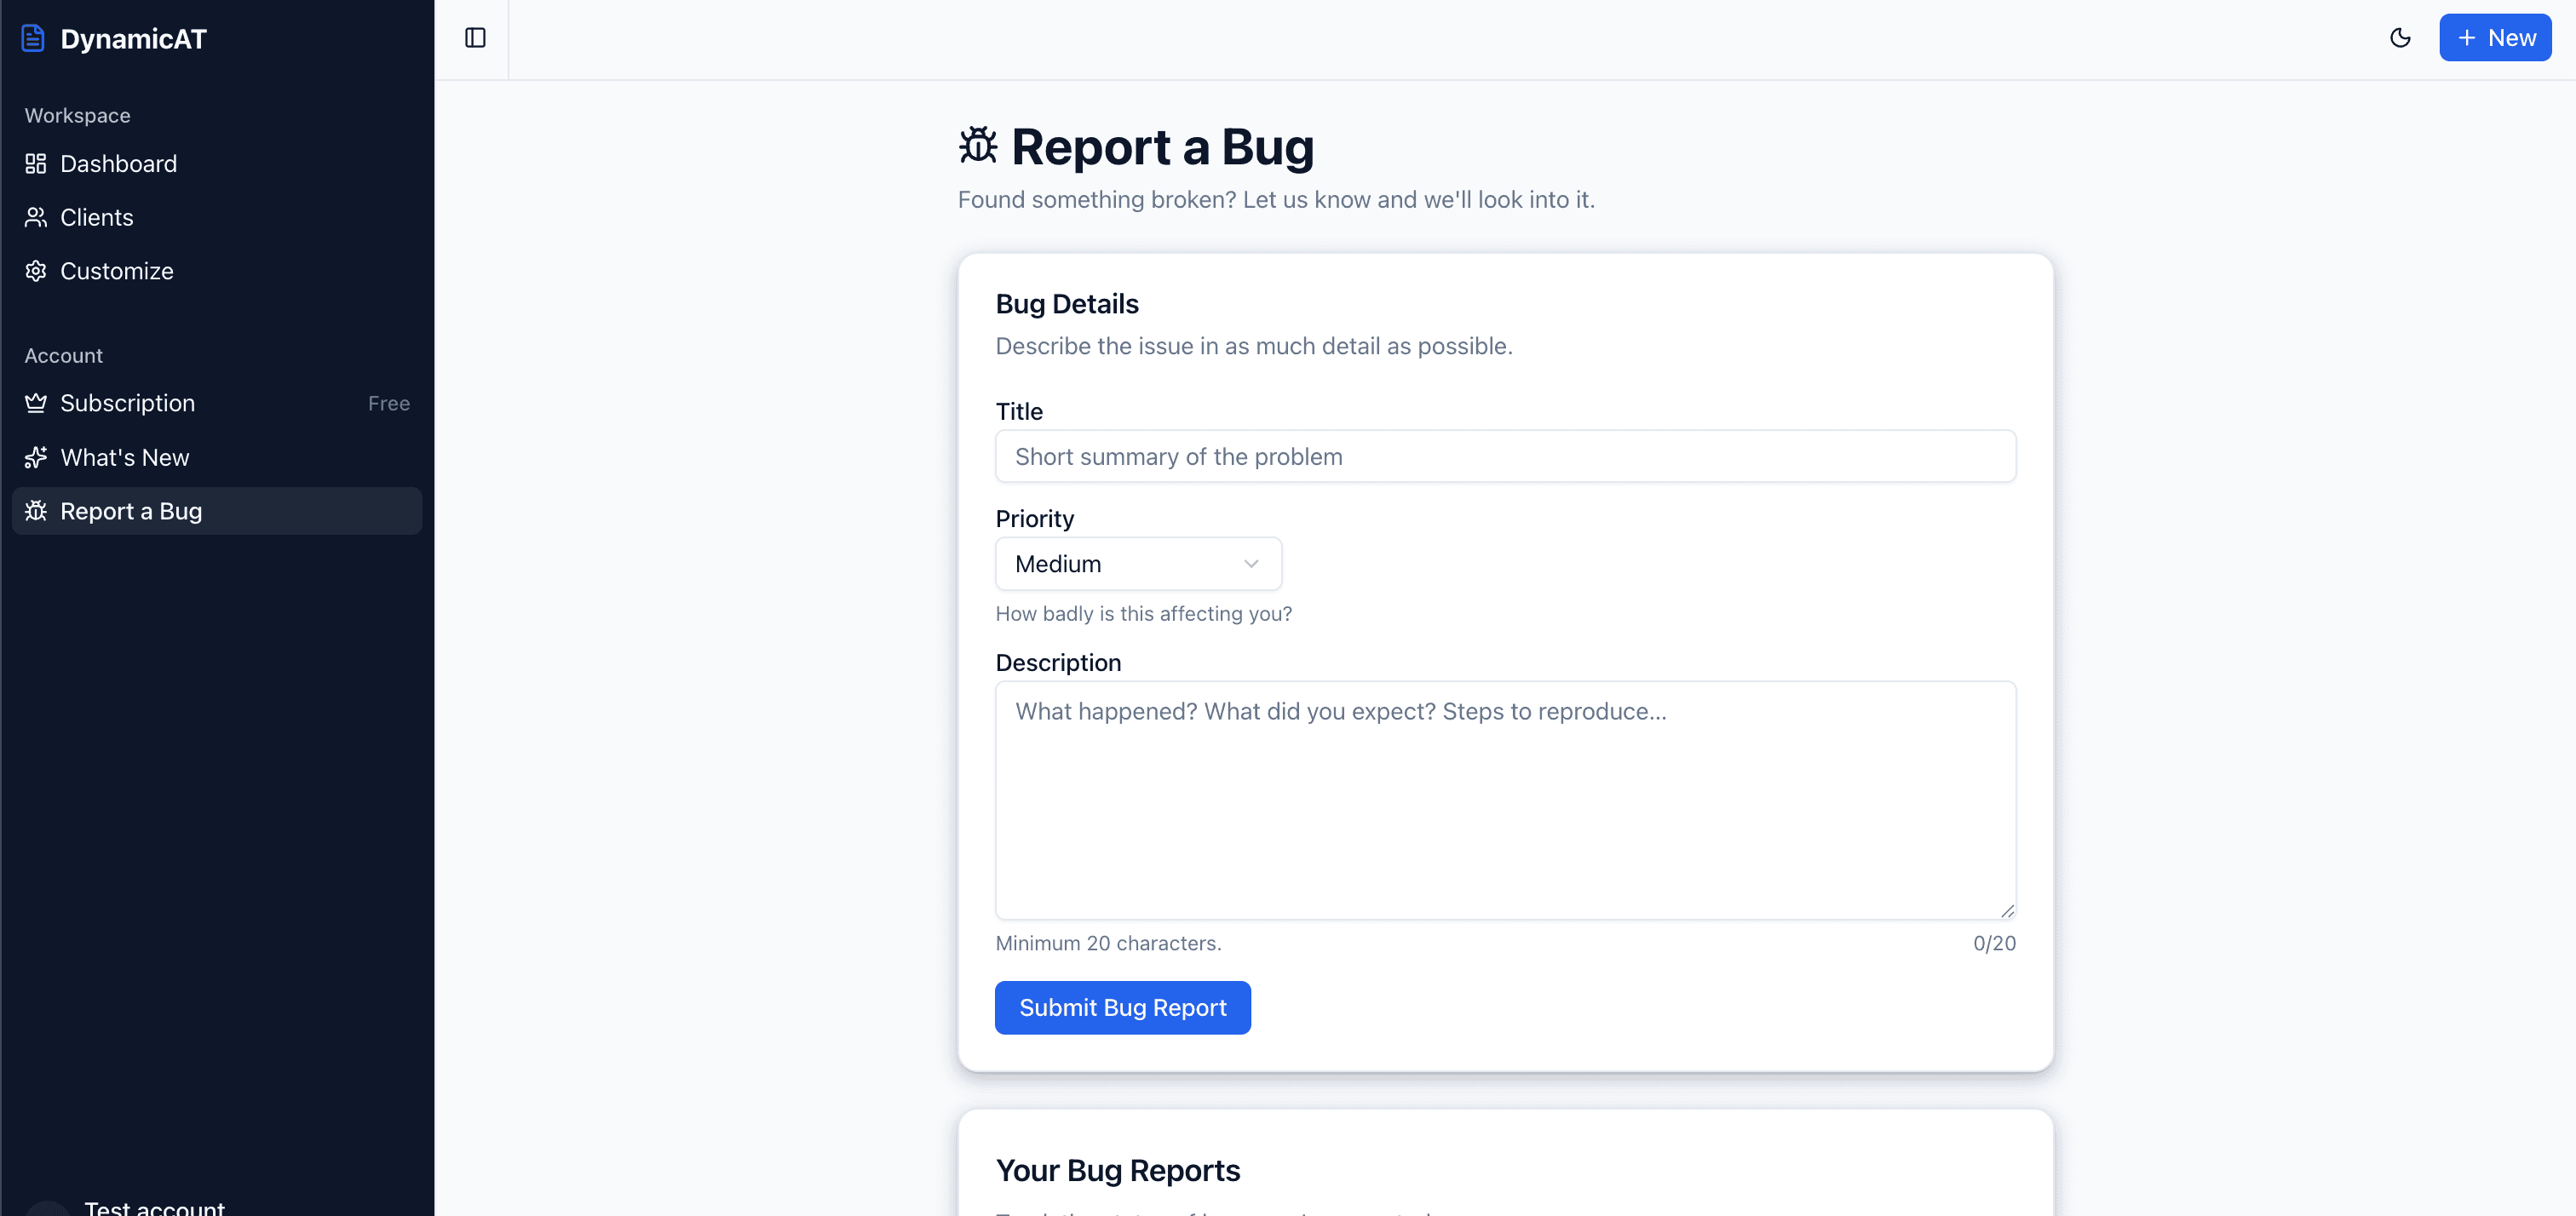Click the blue New button
This screenshot has height=1216, width=2576.
2495,38
